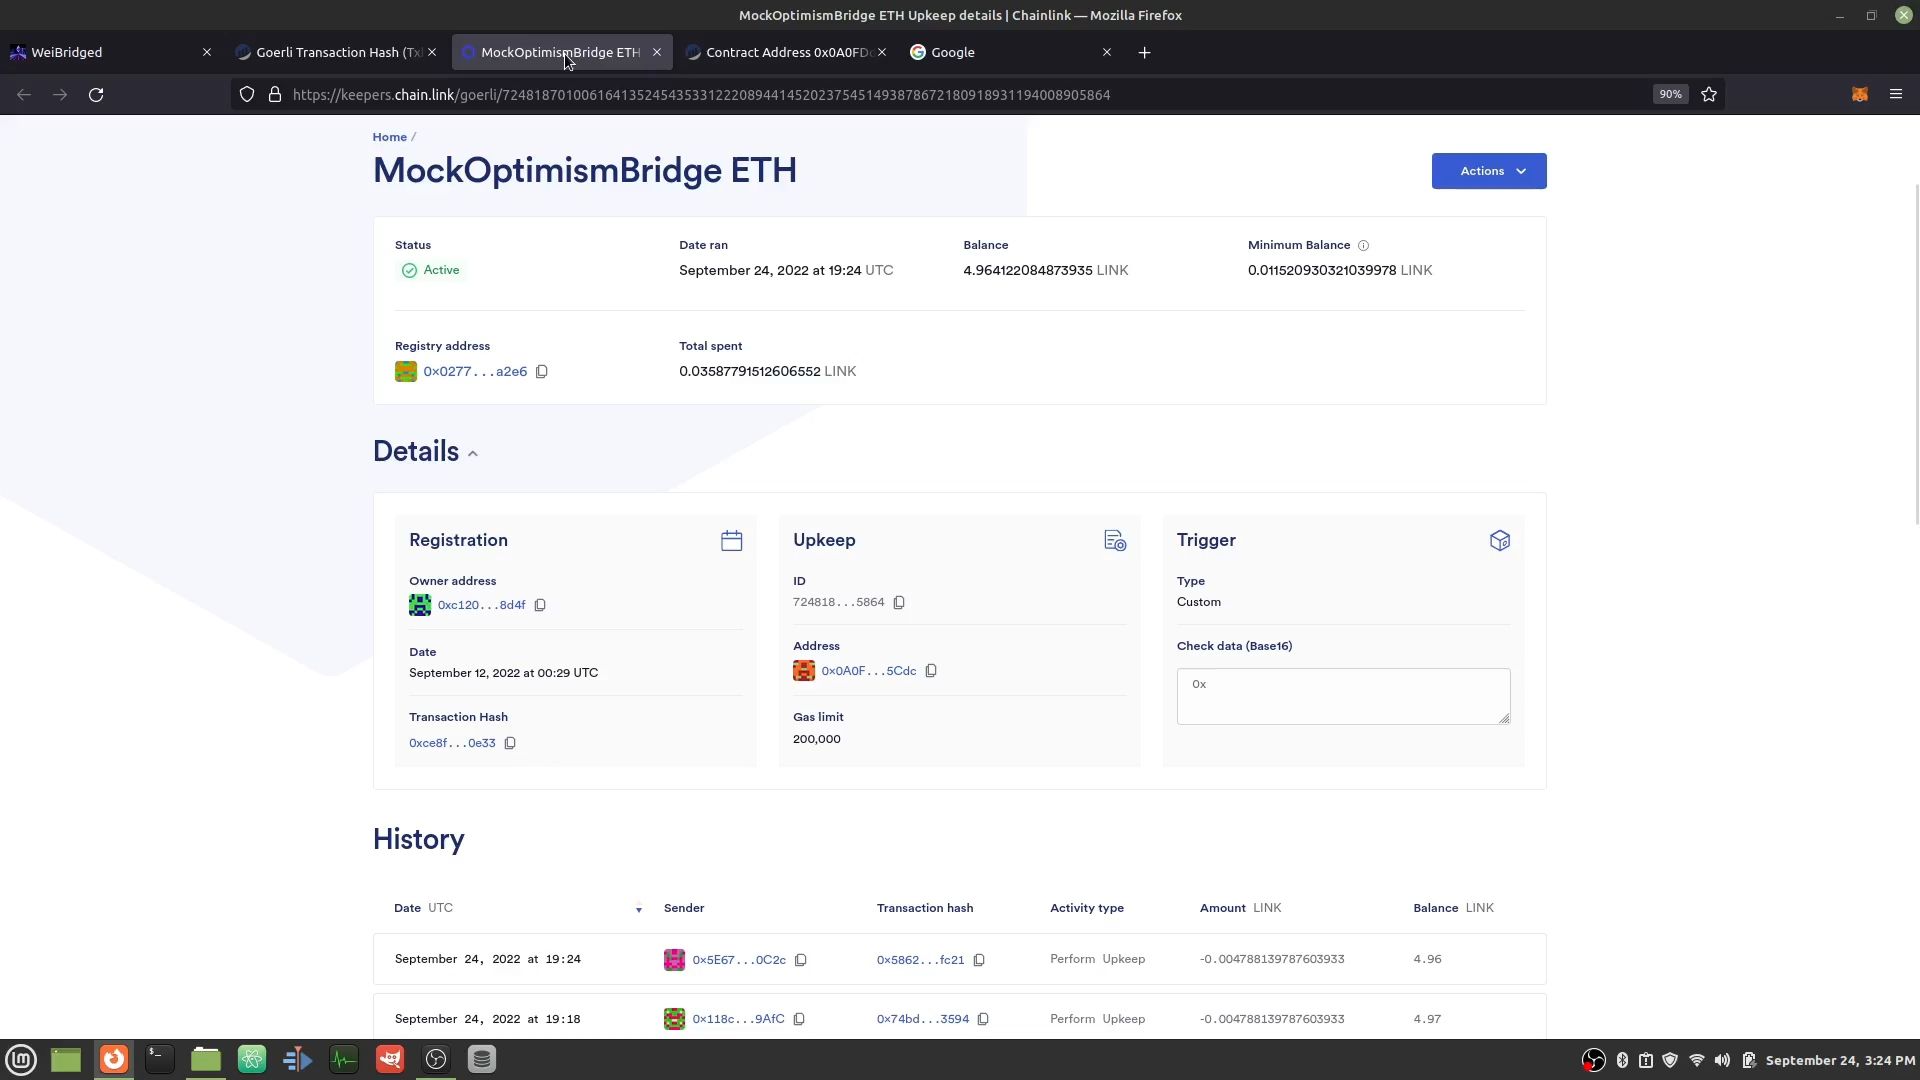Click upkeep address identicon 0x0A0F

point(804,671)
